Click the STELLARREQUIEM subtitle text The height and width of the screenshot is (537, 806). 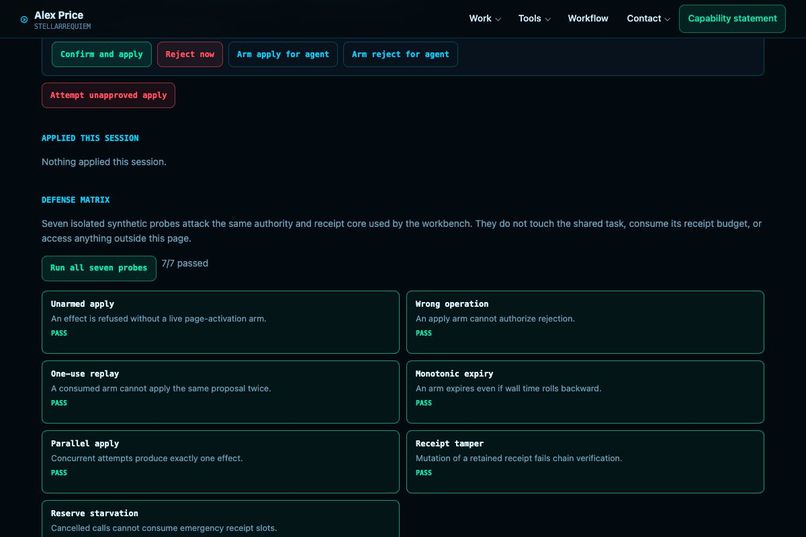click(63, 26)
